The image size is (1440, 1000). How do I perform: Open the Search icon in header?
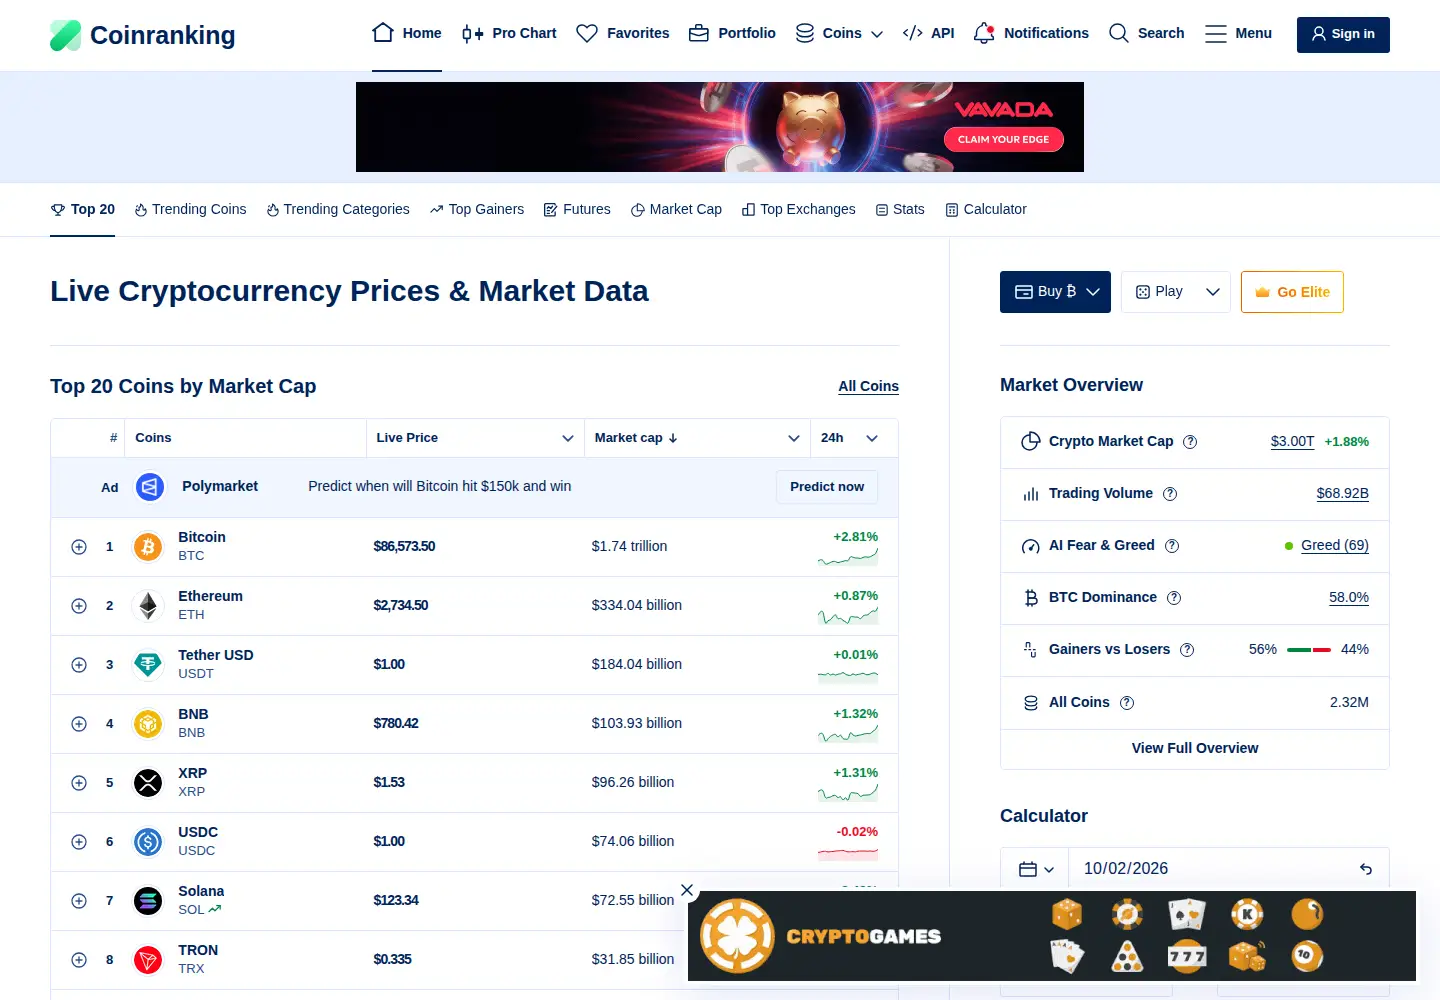point(1119,33)
